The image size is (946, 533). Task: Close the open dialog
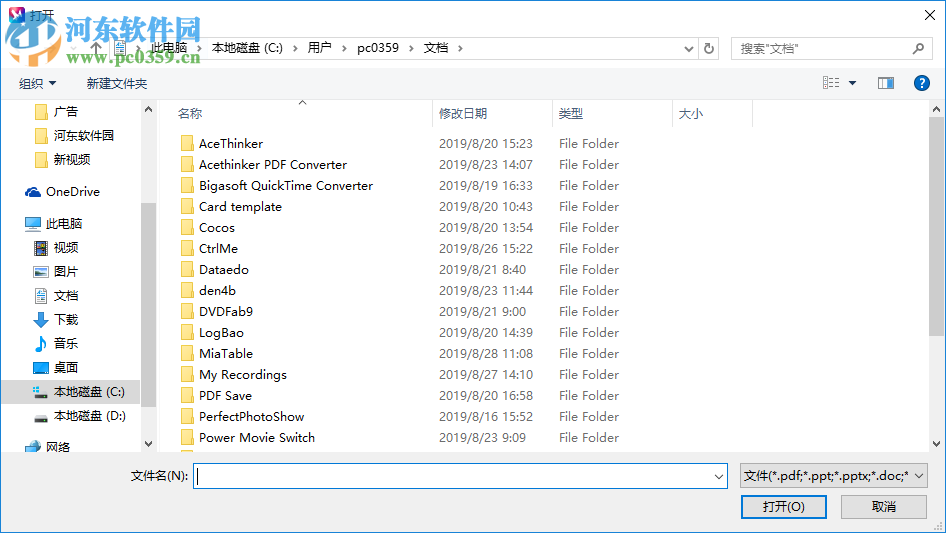[930, 16]
